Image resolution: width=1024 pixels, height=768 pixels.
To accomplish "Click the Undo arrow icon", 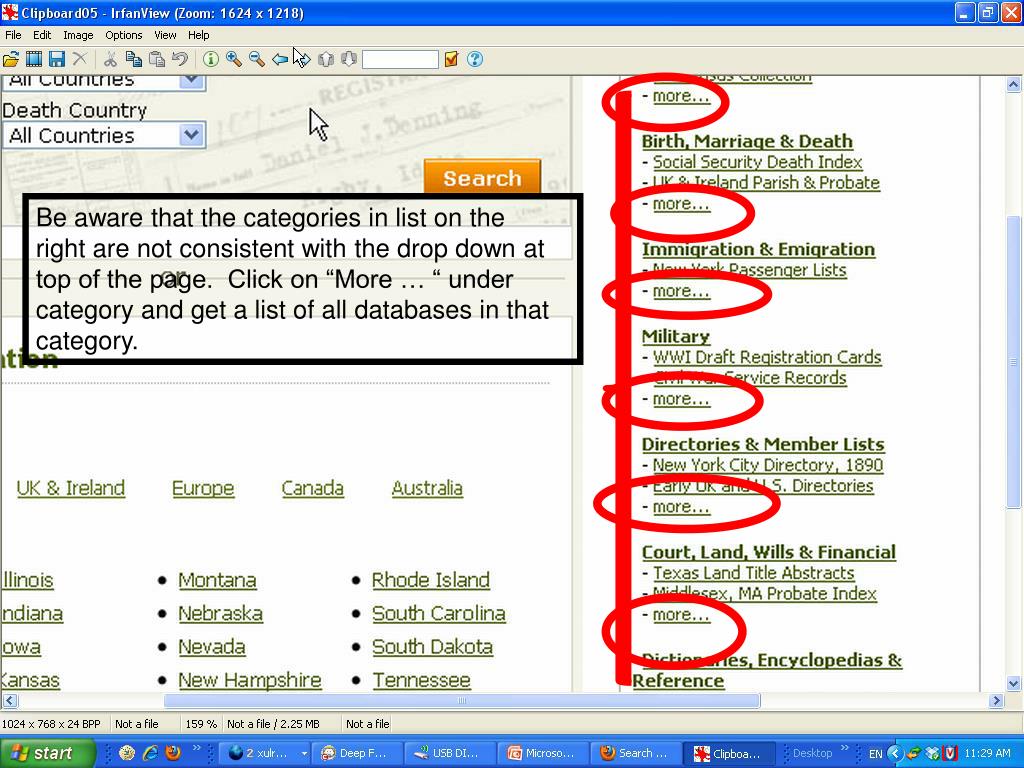I will point(180,59).
